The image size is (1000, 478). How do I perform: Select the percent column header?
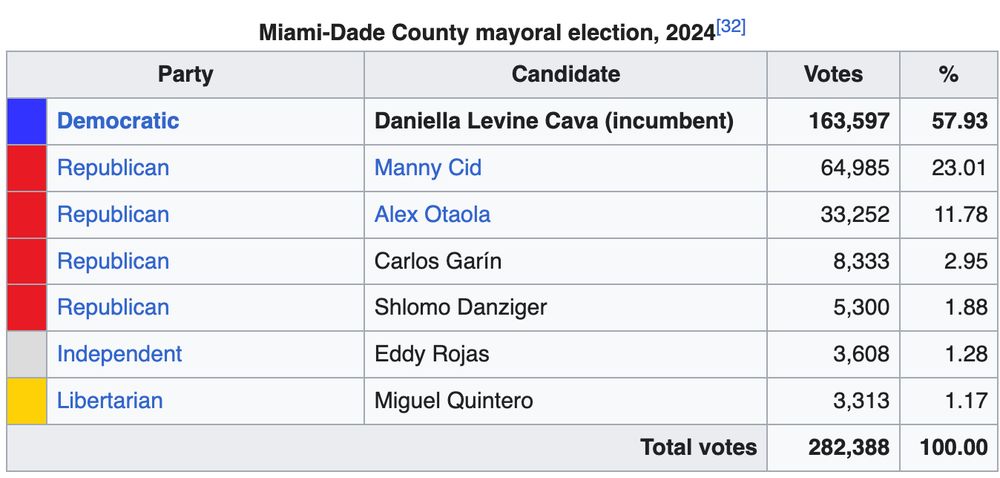[948, 75]
